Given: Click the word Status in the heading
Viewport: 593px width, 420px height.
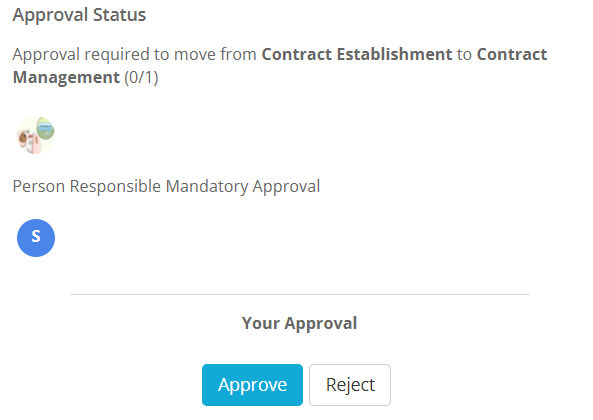Looking at the screenshot, I should coord(120,15).
